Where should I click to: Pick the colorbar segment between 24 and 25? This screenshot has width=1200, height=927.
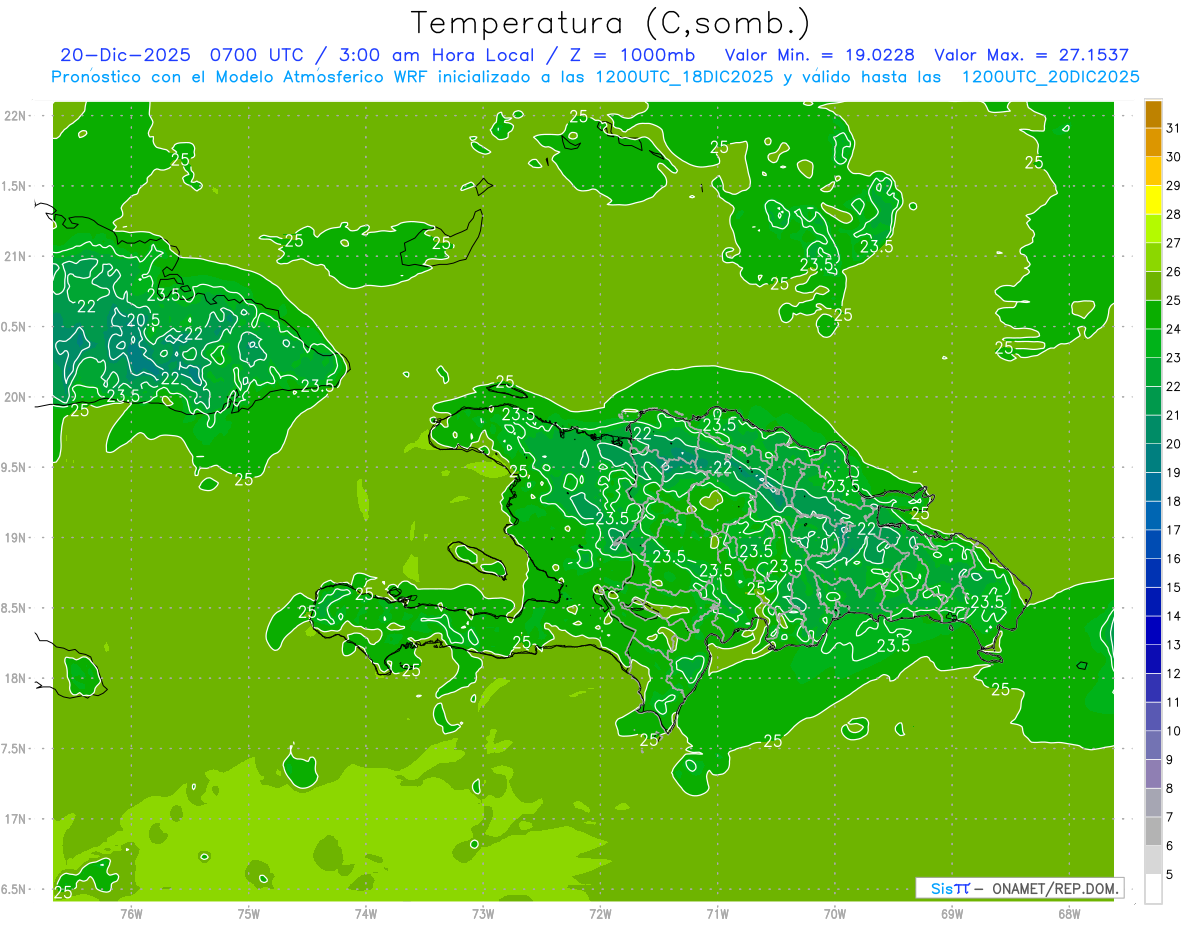(x=1153, y=315)
